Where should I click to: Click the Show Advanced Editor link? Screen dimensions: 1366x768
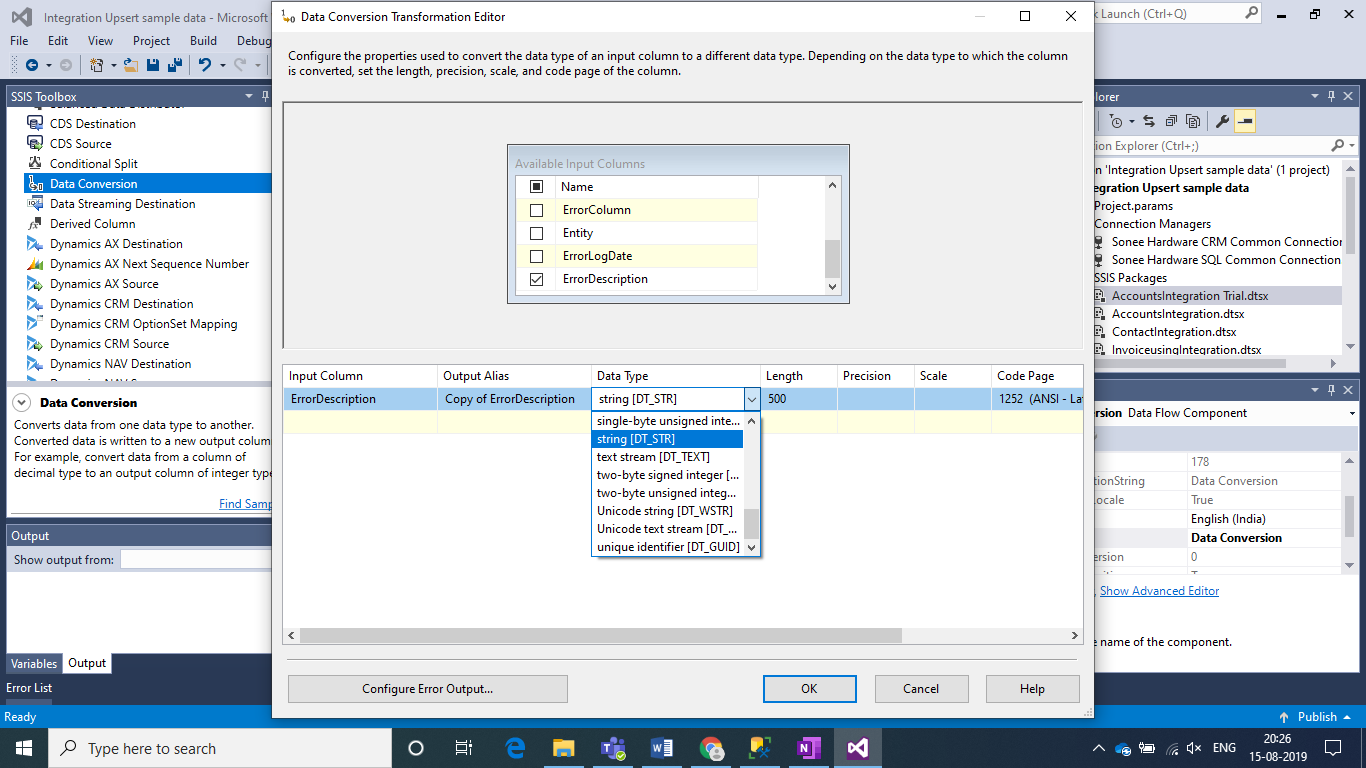point(1159,591)
